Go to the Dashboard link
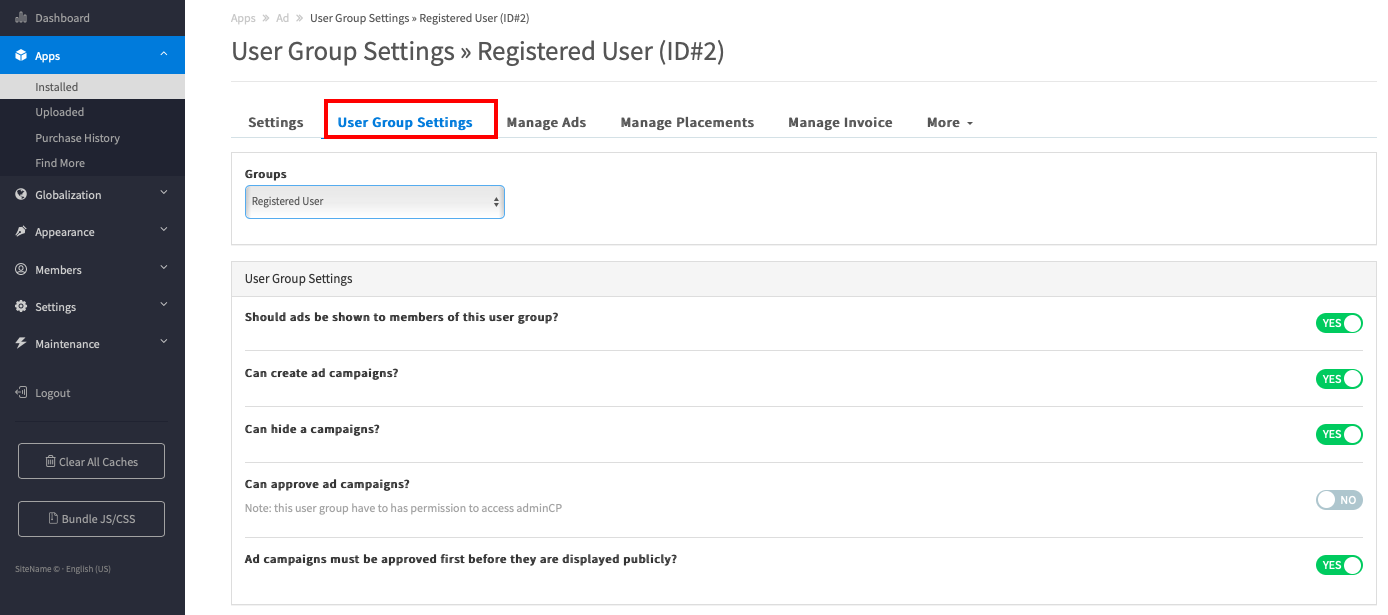The image size is (1388, 615). click(x=62, y=18)
